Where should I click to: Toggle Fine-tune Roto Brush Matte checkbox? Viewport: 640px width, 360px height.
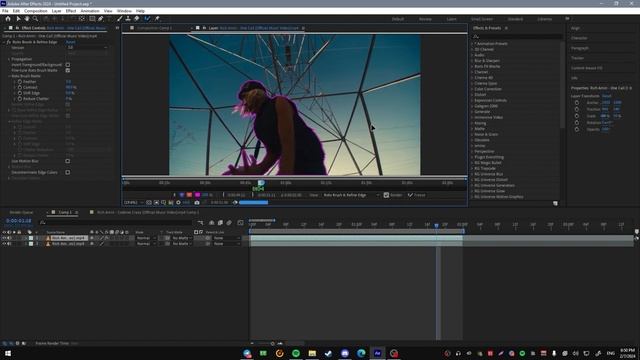point(68,71)
